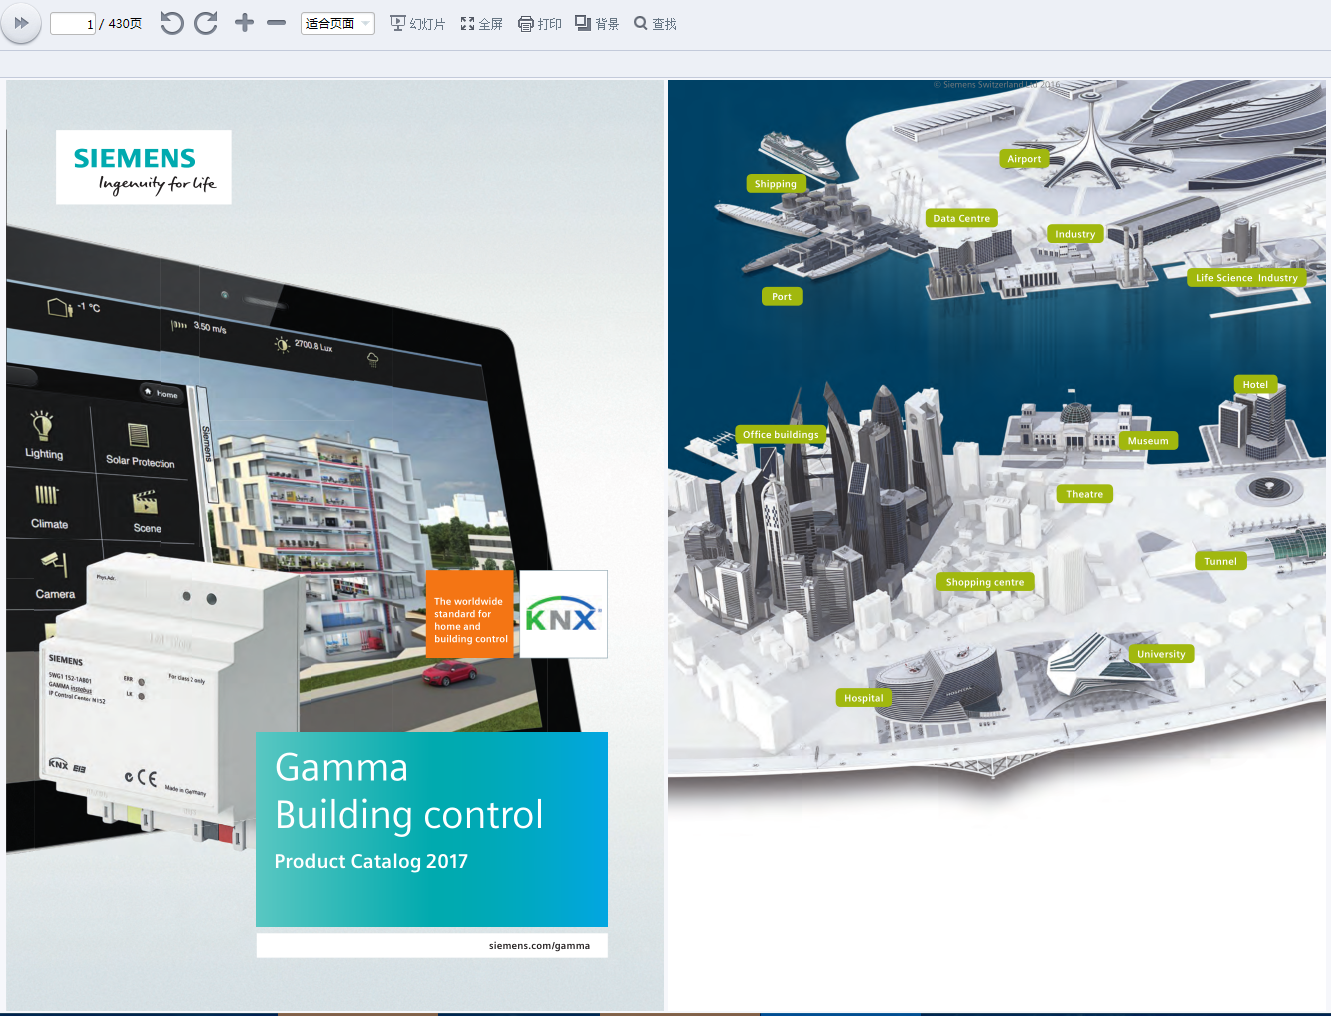Click the Shopping centre label
1331x1016 pixels.
click(x=985, y=582)
